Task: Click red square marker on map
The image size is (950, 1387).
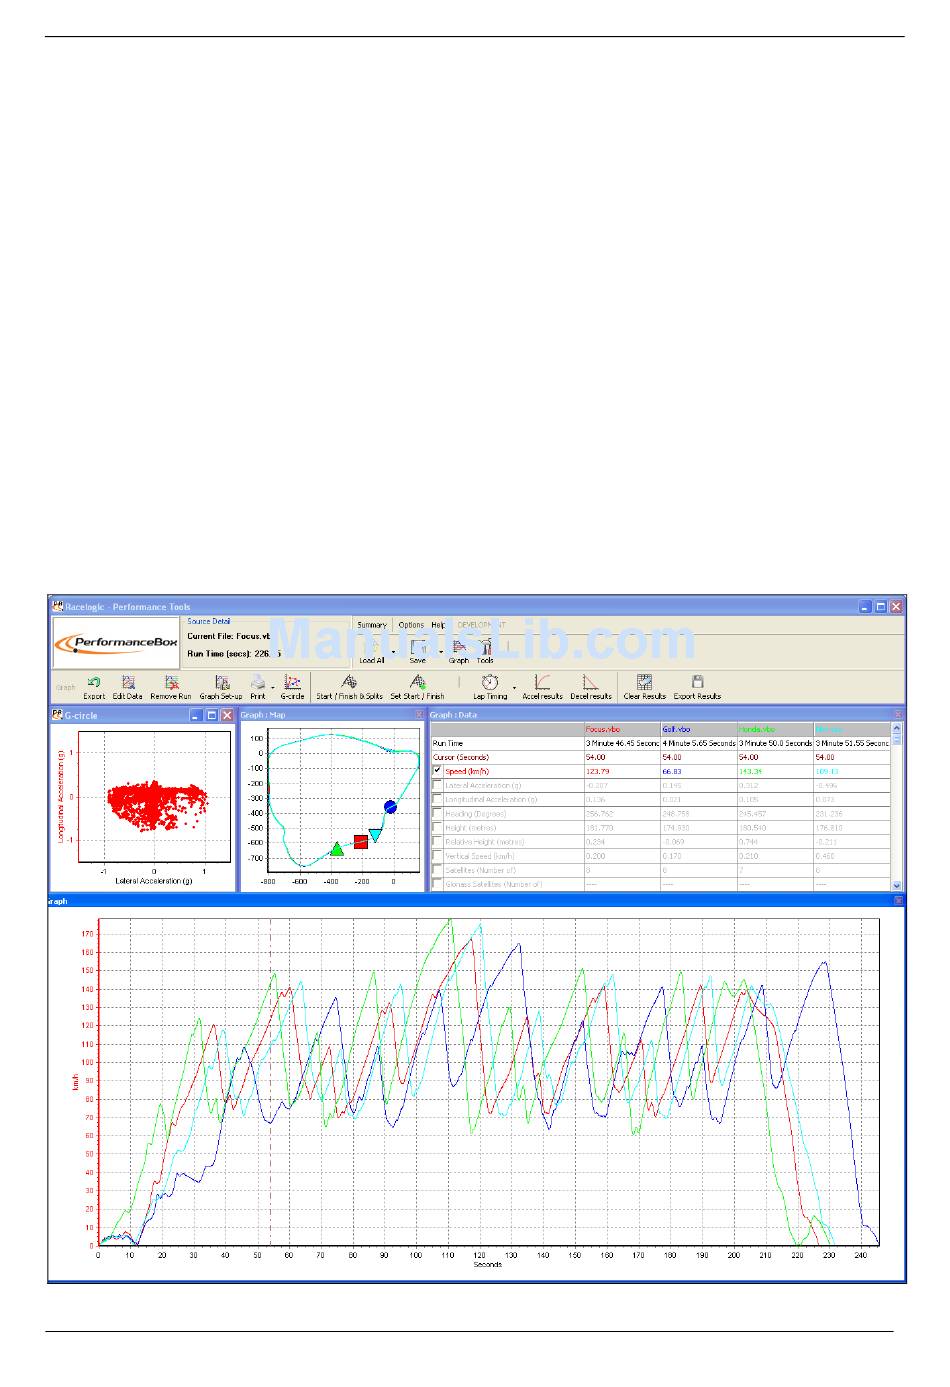Action: point(361,842)
